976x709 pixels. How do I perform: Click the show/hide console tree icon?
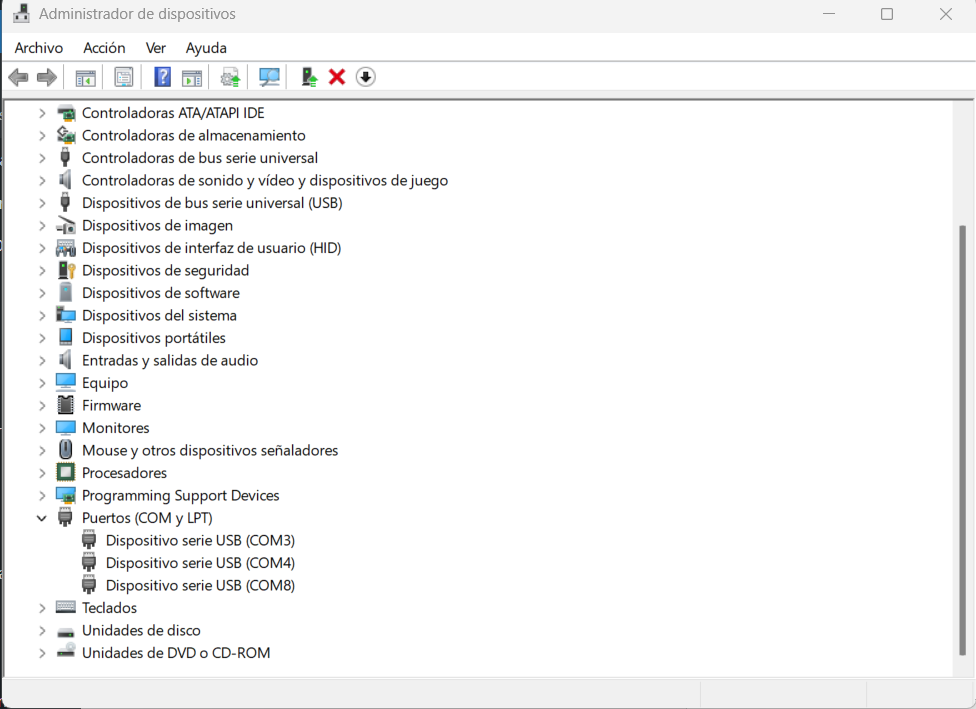click(86, 77)
